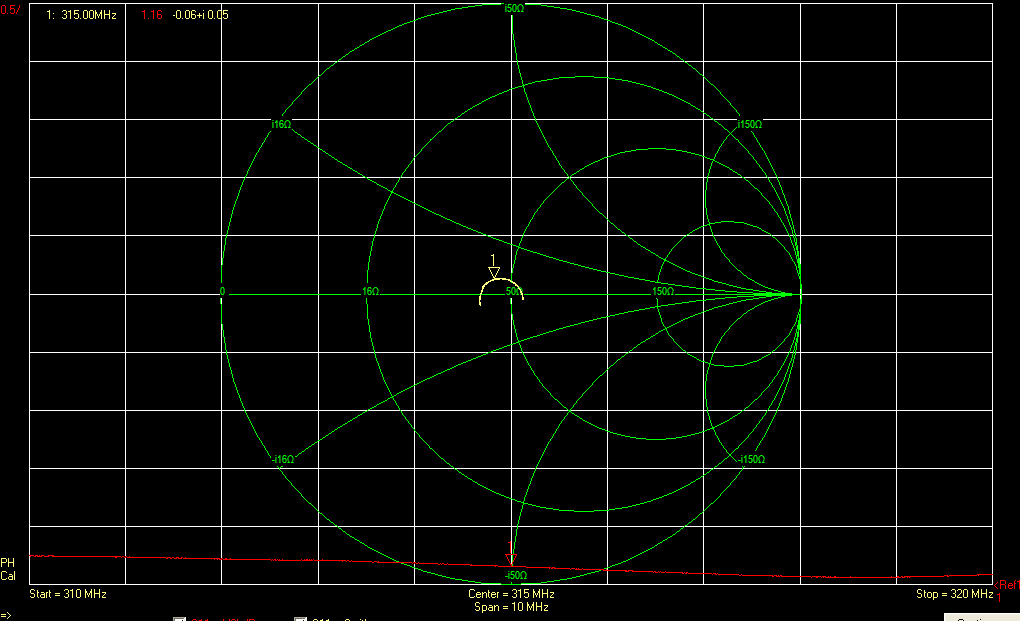Click the -i16Ω reactance label
The image size is (1020, 621).
click(x=283, y=459)
